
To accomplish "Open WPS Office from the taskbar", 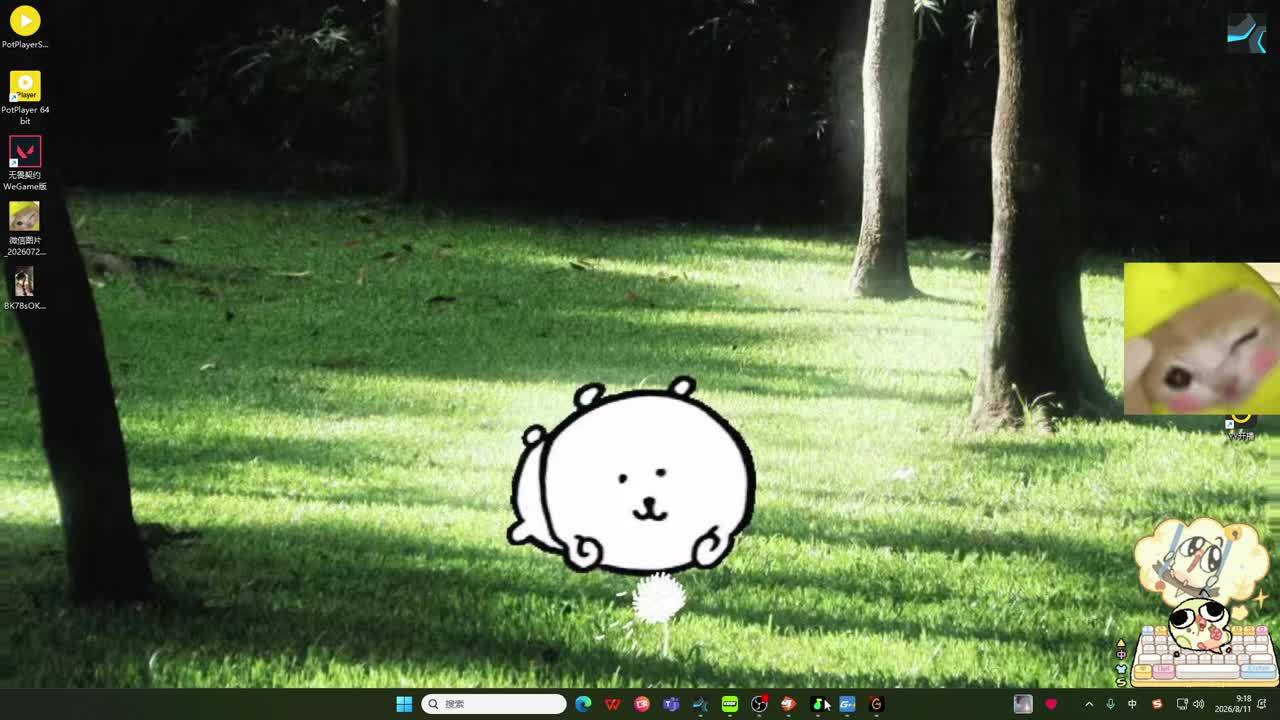I will point(613,704).
